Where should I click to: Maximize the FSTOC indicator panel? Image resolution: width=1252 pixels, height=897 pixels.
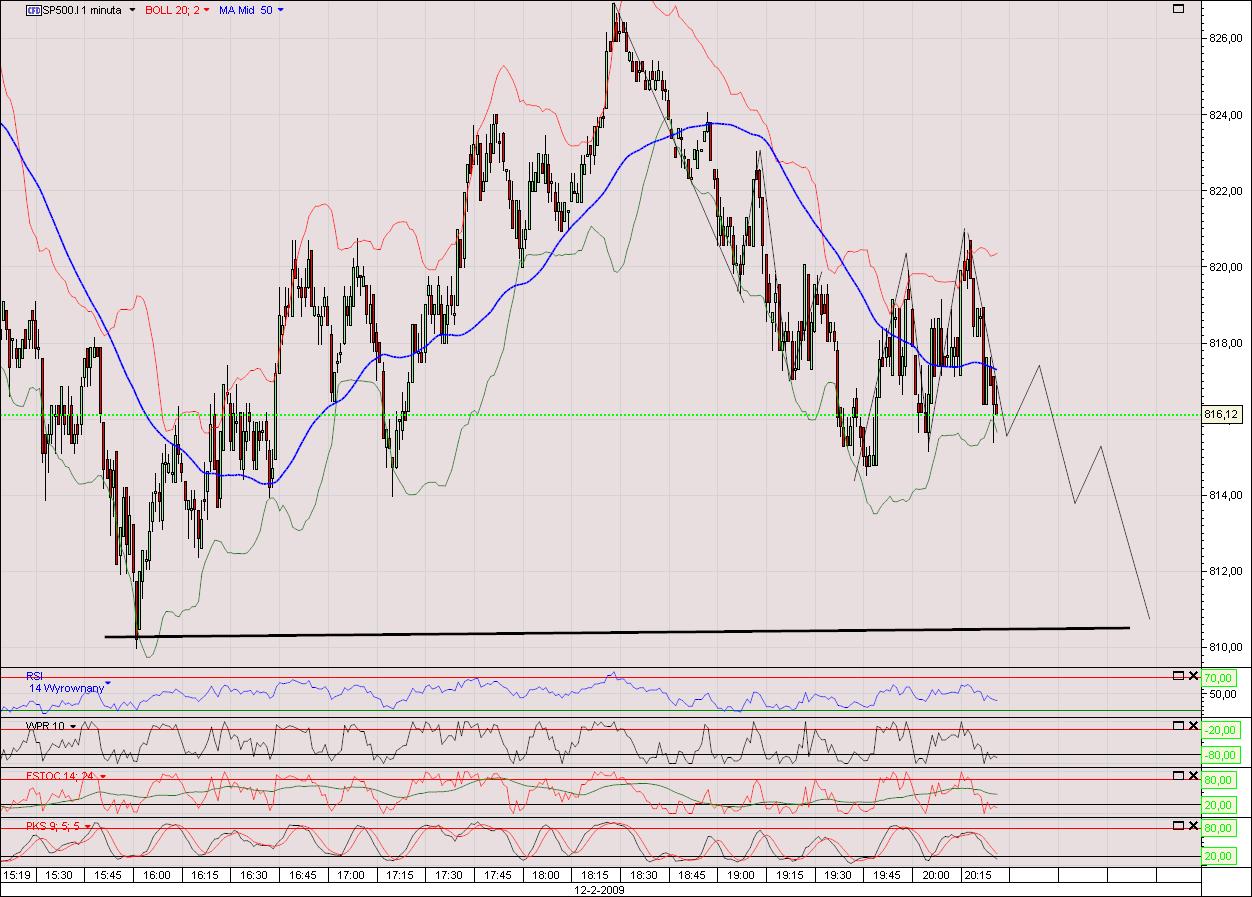(1177, 775)
